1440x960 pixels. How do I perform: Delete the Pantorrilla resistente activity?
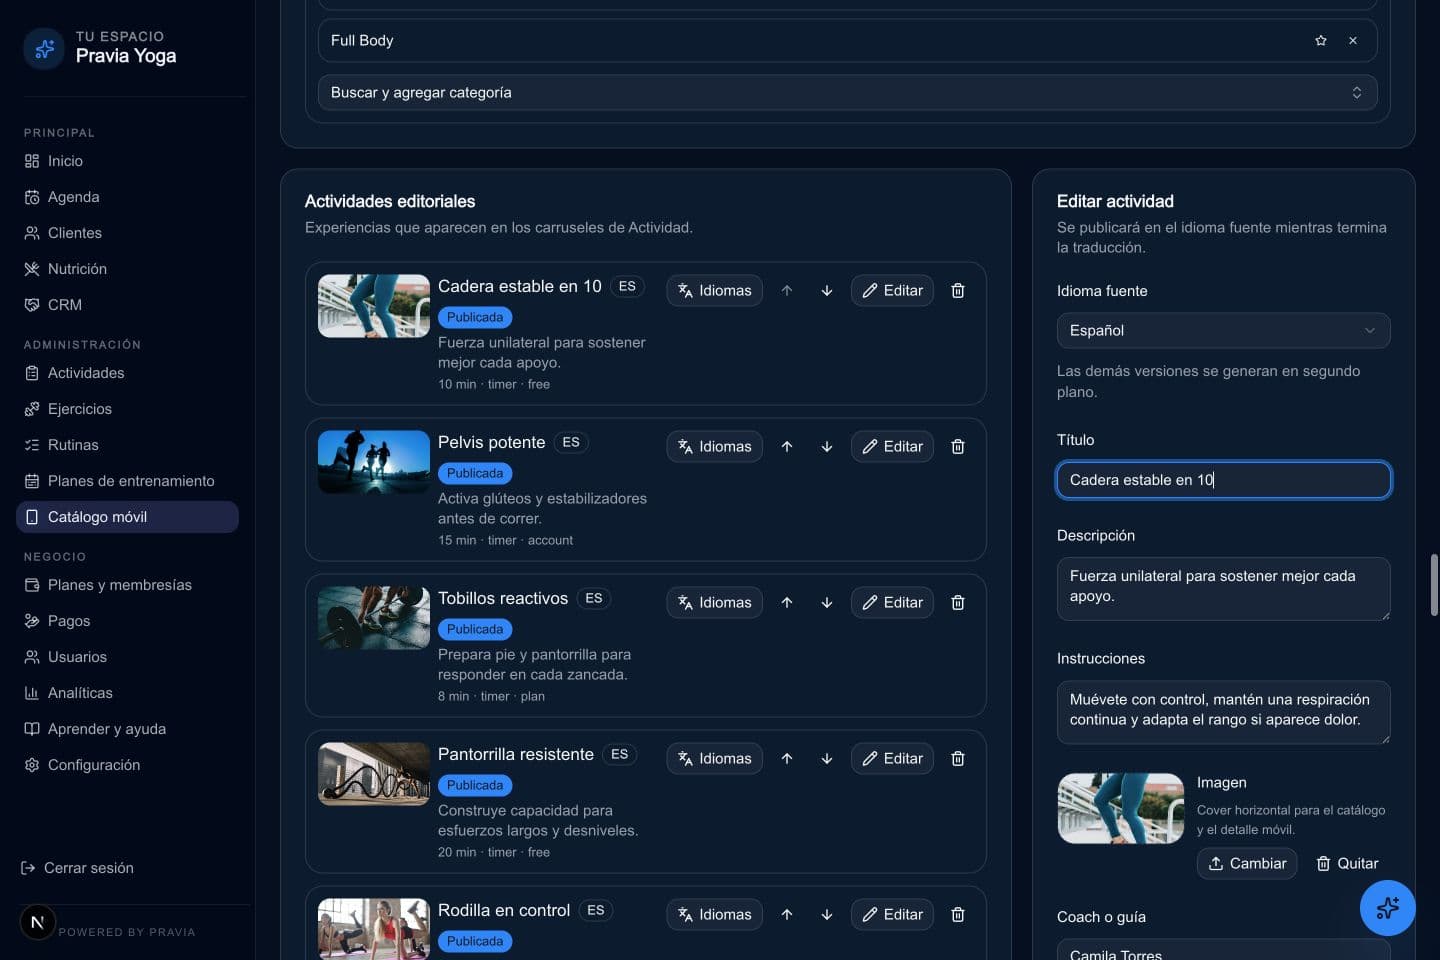pos(958,758)
